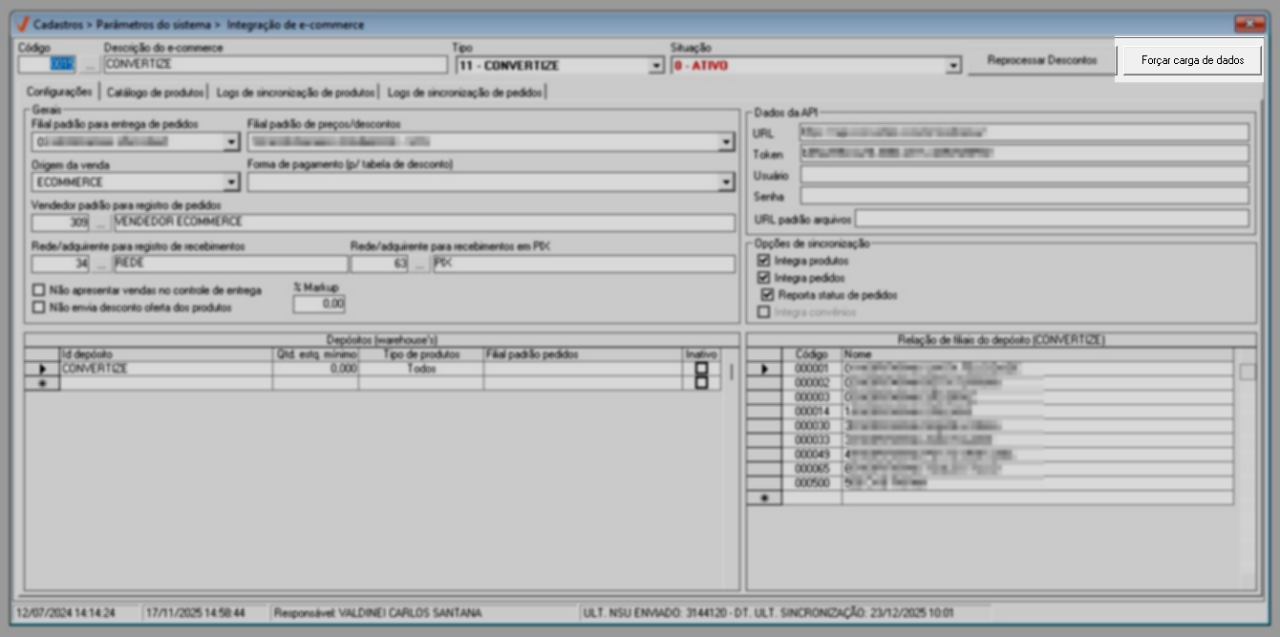Click the new-row asterisk in the Depósitos grid
Image resolution: width=1280 pixels, height=637 pixels.
click(x=42, y=382)
